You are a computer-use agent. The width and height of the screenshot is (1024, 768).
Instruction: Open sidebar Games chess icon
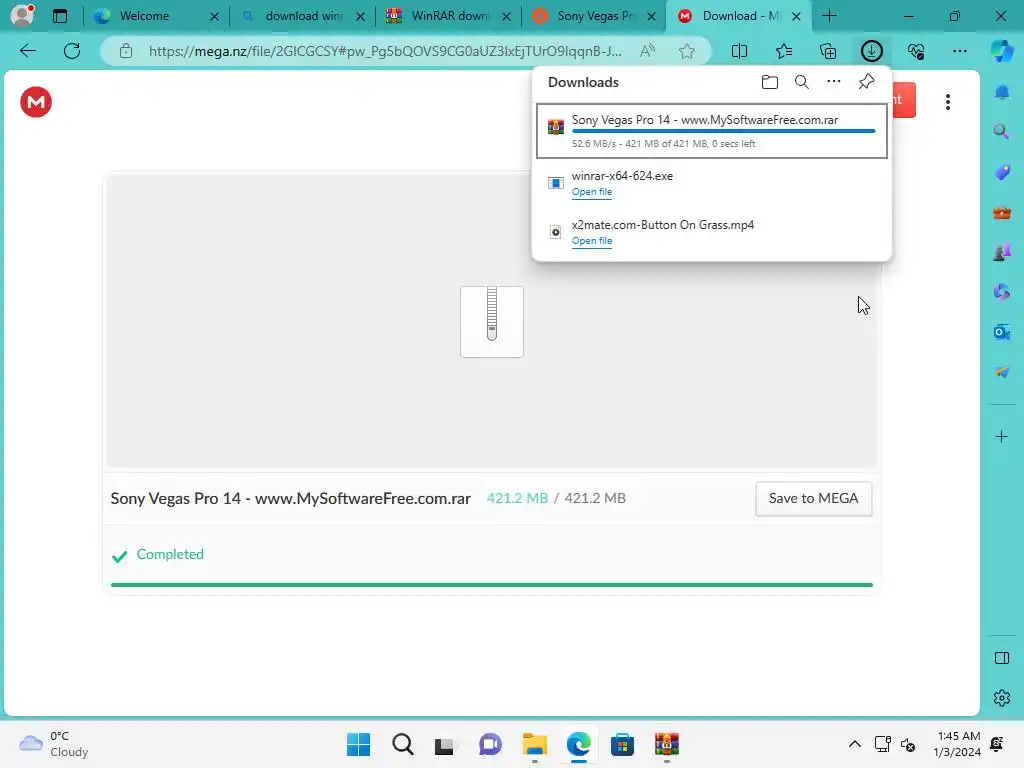(1002, 252)
